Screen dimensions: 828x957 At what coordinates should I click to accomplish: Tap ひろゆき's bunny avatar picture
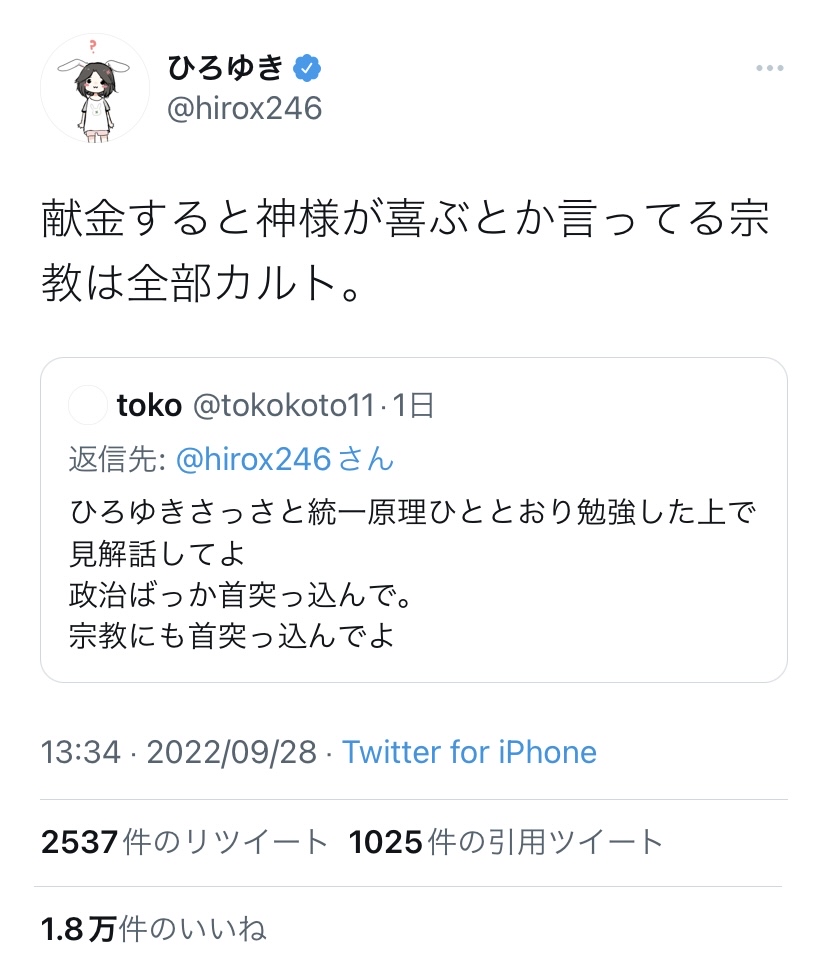click(x=95, y=88)
